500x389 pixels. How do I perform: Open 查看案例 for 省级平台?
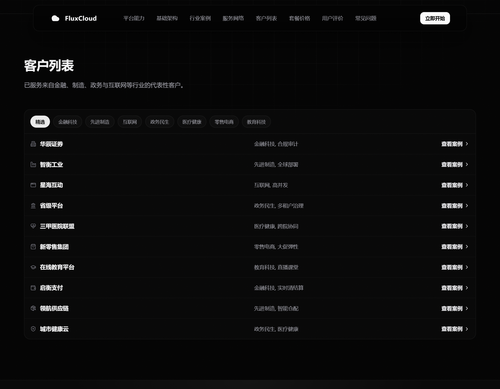pos(455,206)
